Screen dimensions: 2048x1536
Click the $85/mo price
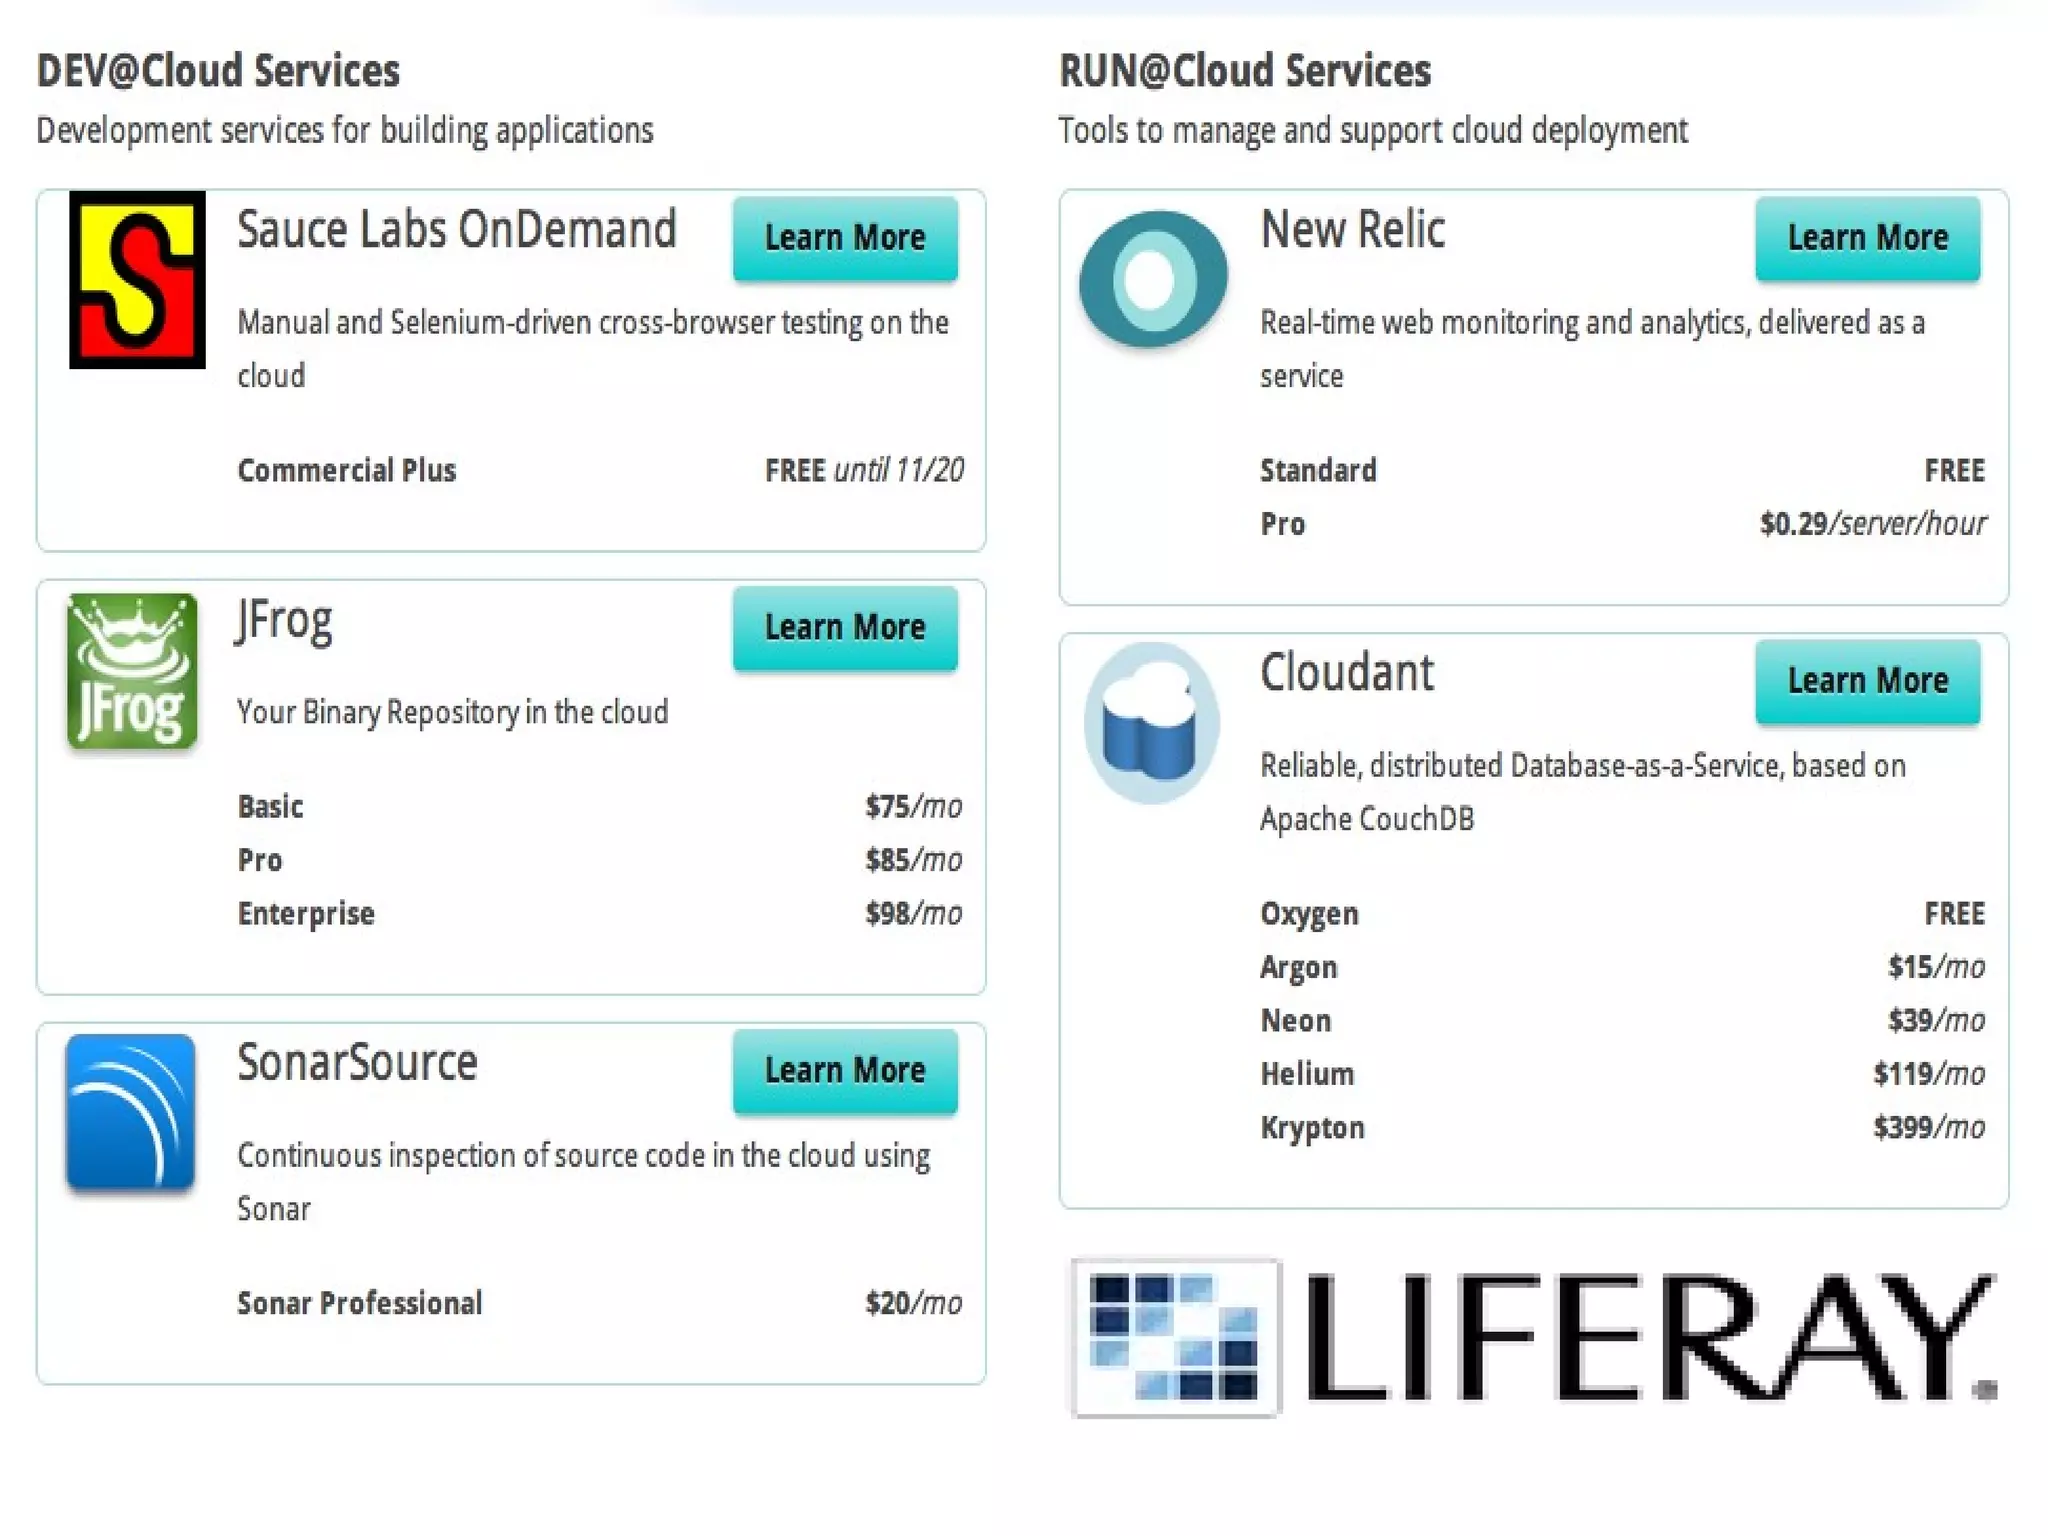pos(913,860)
